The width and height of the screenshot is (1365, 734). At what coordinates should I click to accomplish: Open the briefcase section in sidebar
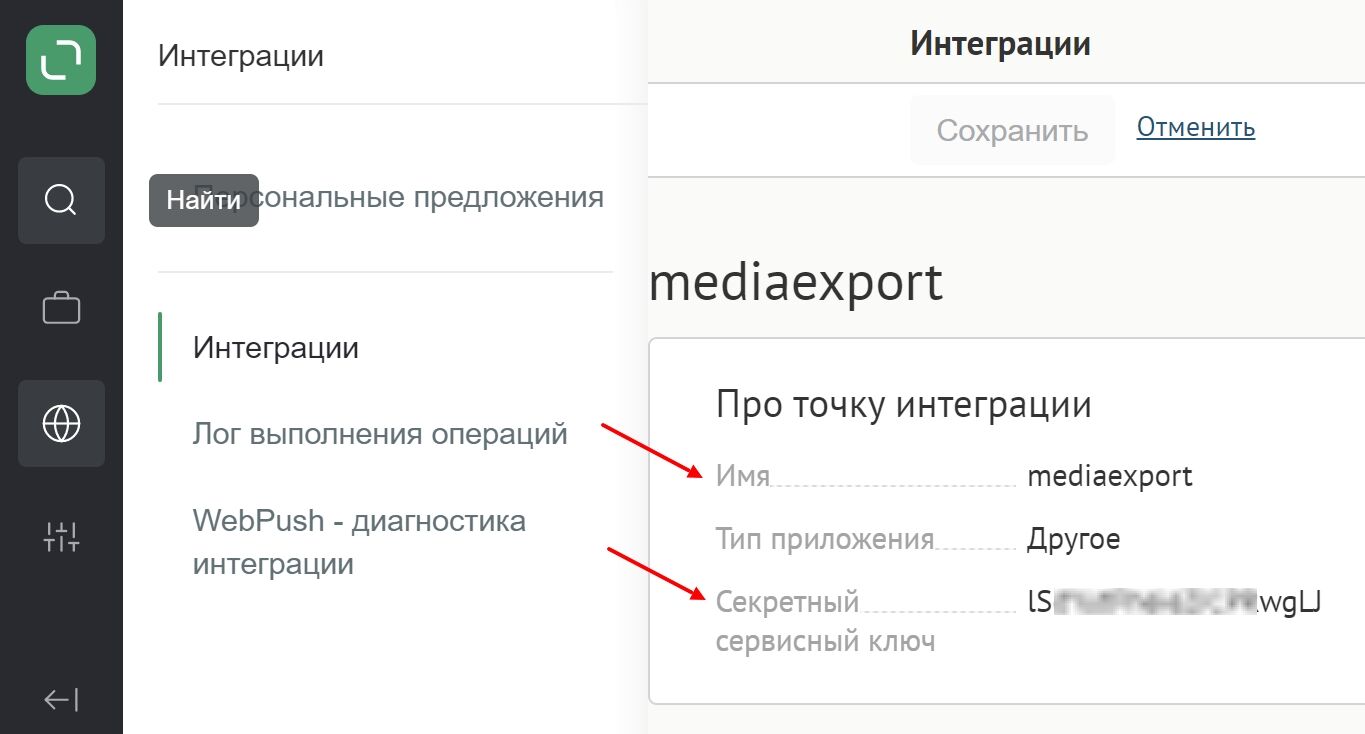(61, 308)
